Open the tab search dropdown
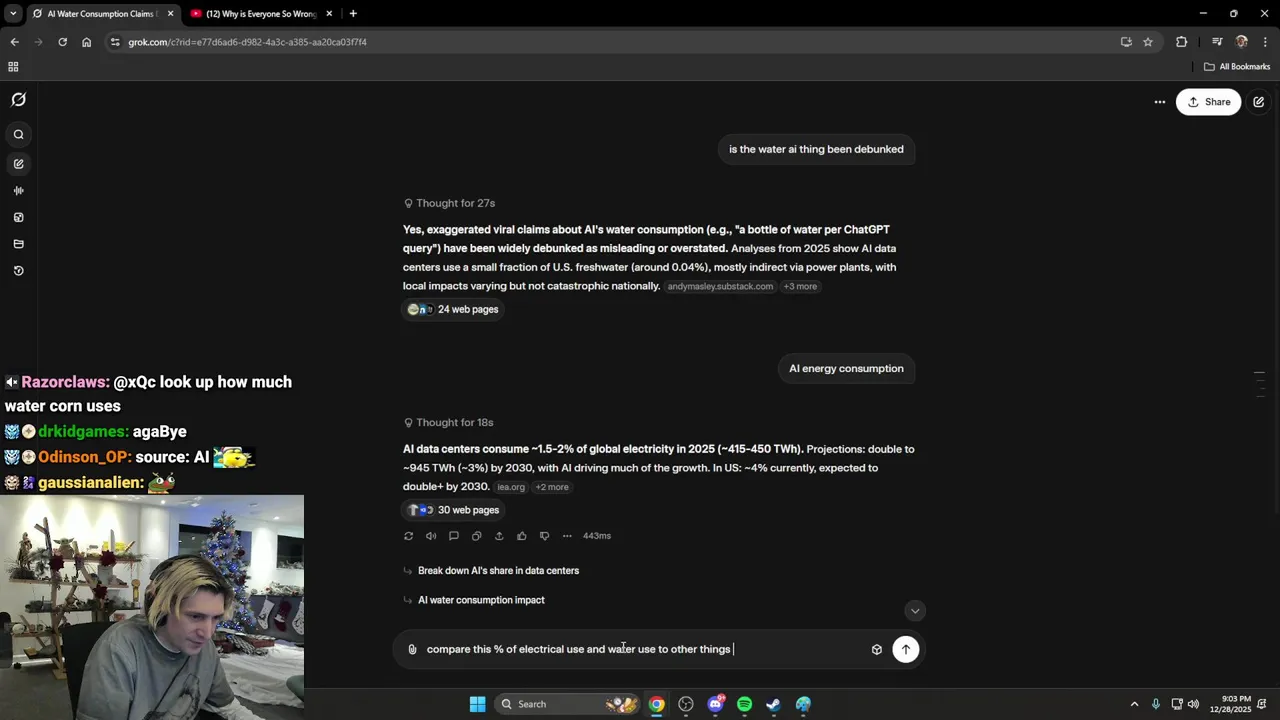Image resolution: width=1280 pixels, height=720 pixels. point(13,14)
